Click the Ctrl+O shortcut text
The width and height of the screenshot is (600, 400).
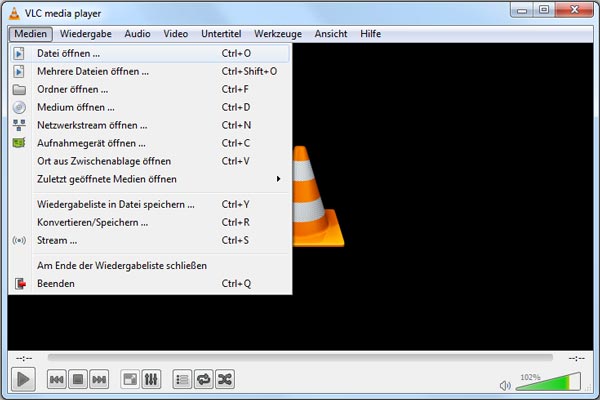[236, 53]
